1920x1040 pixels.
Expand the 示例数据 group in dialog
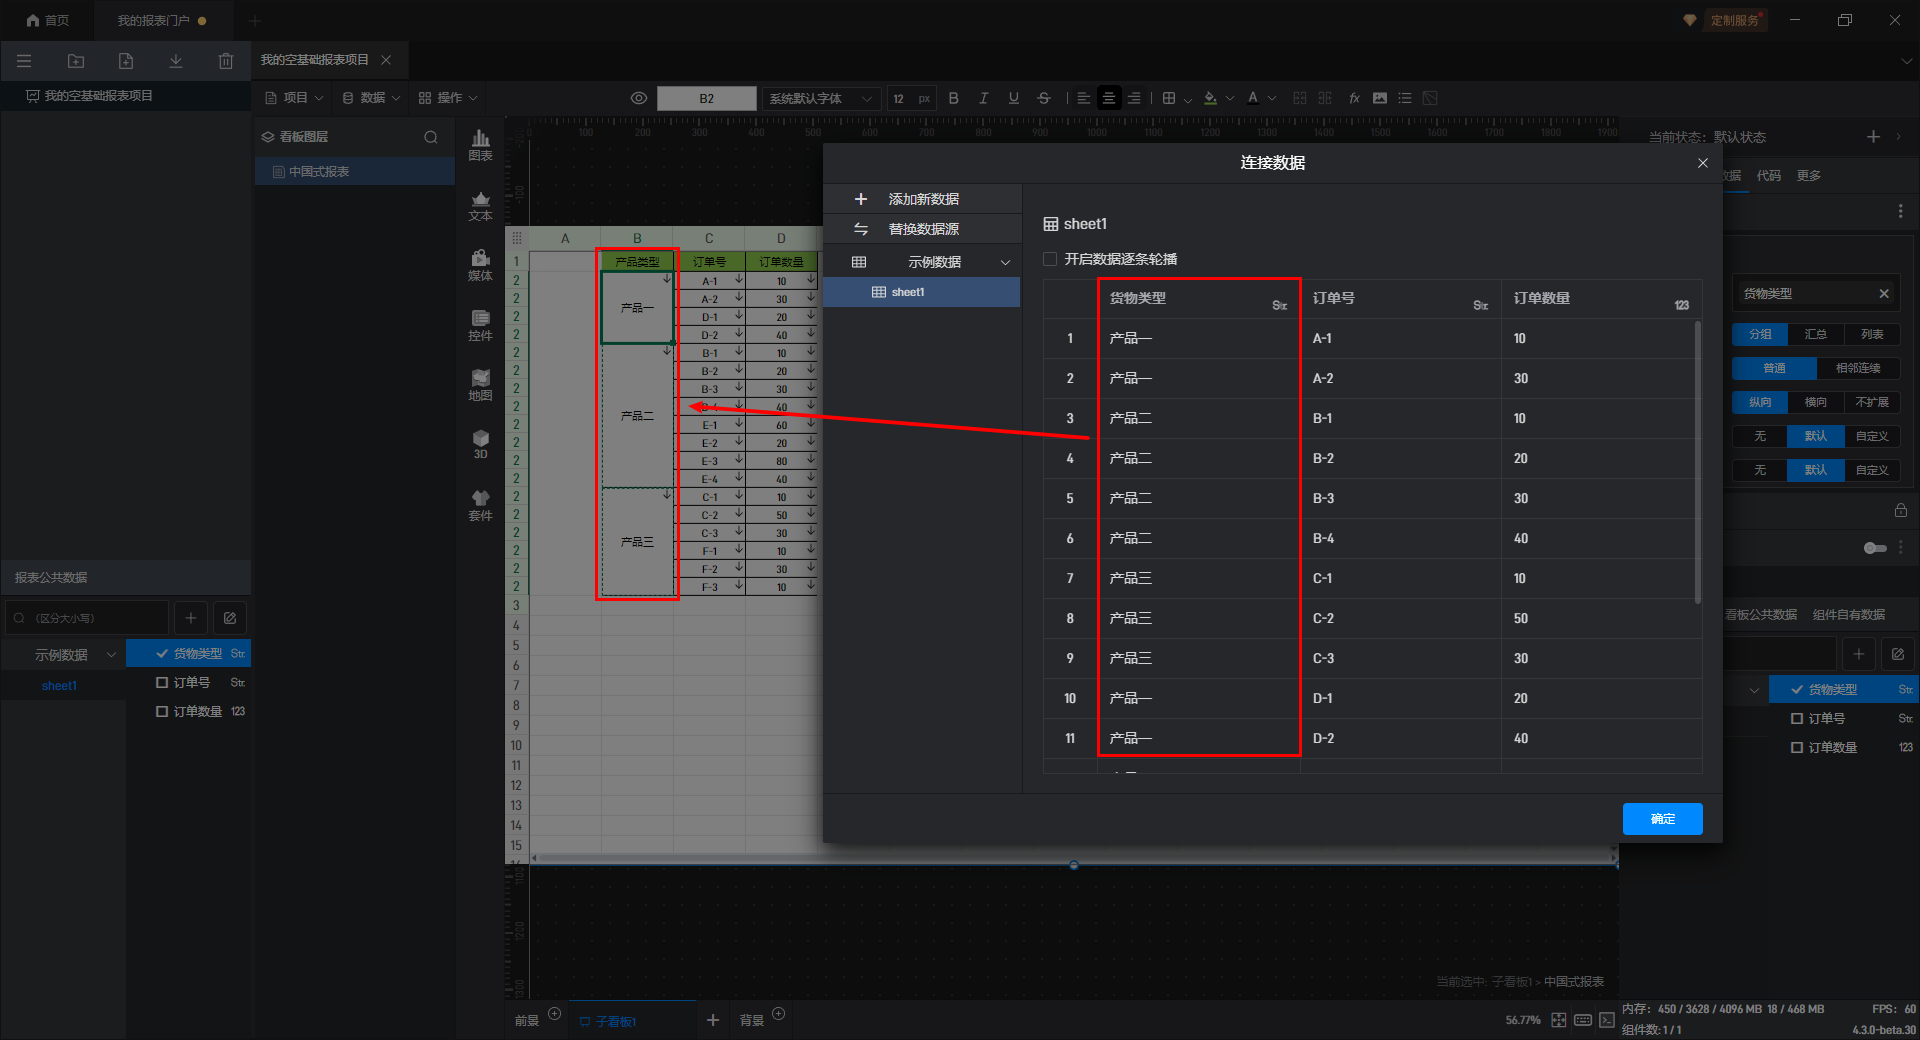(1005, 262)
